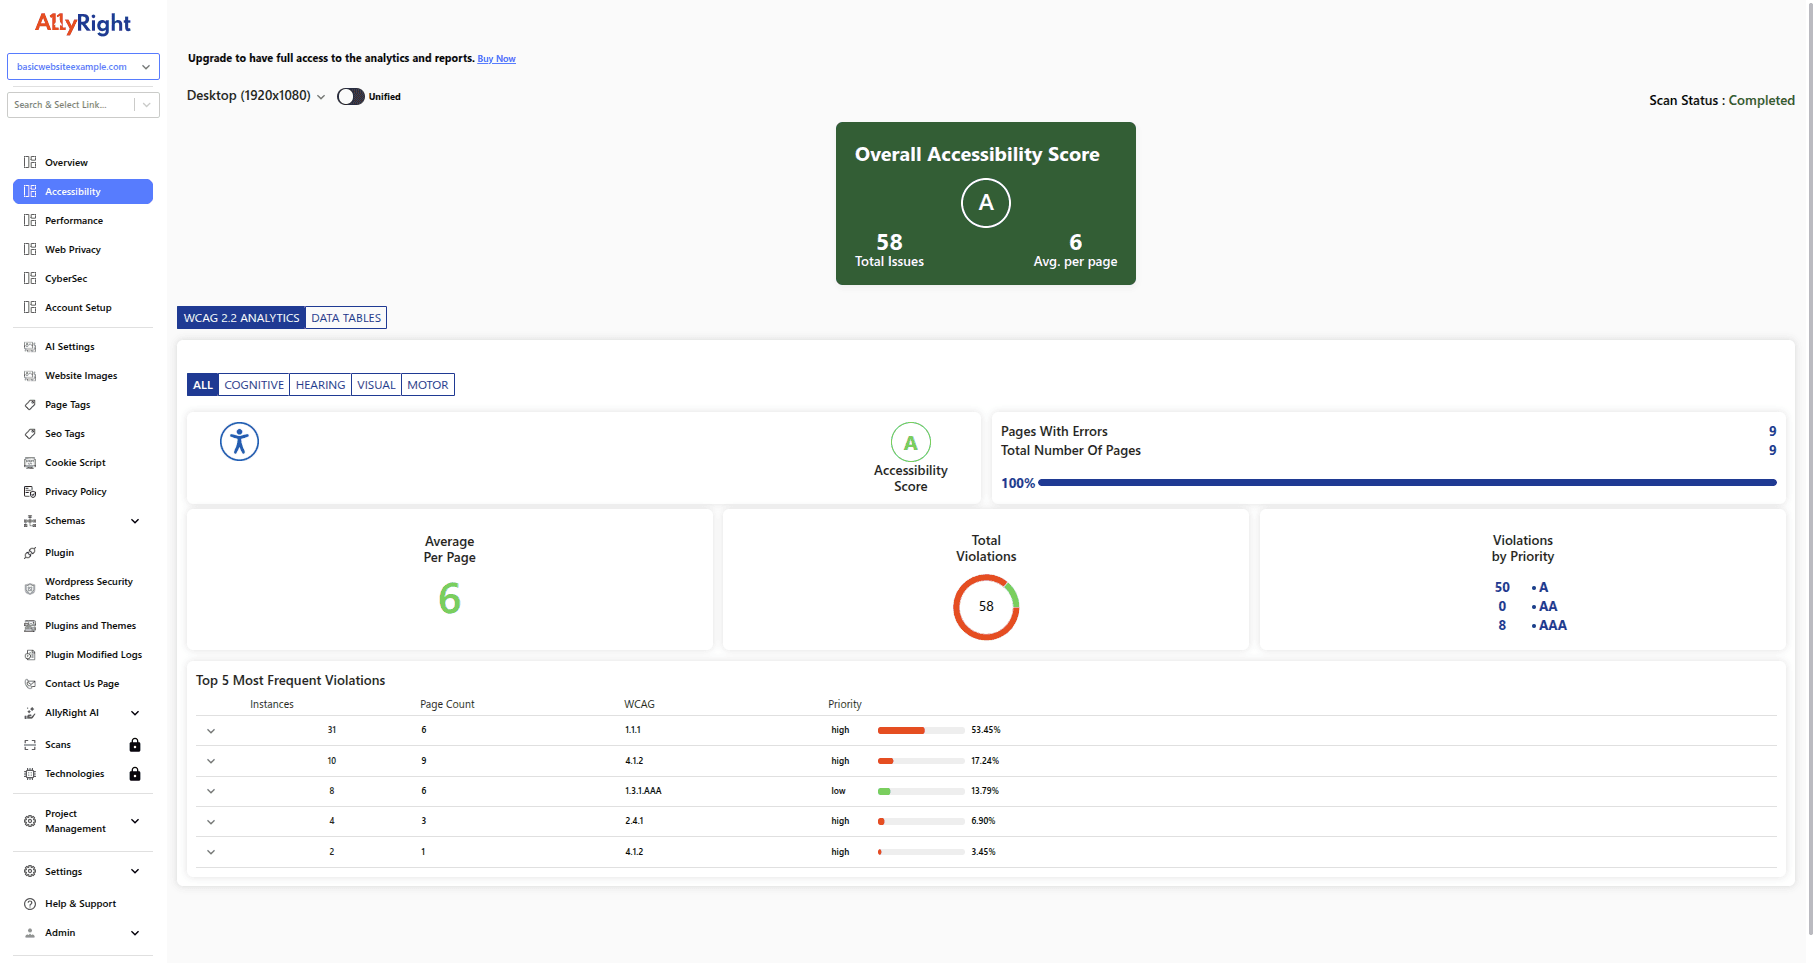Select the Seo Tags icon

click(30, 433)
